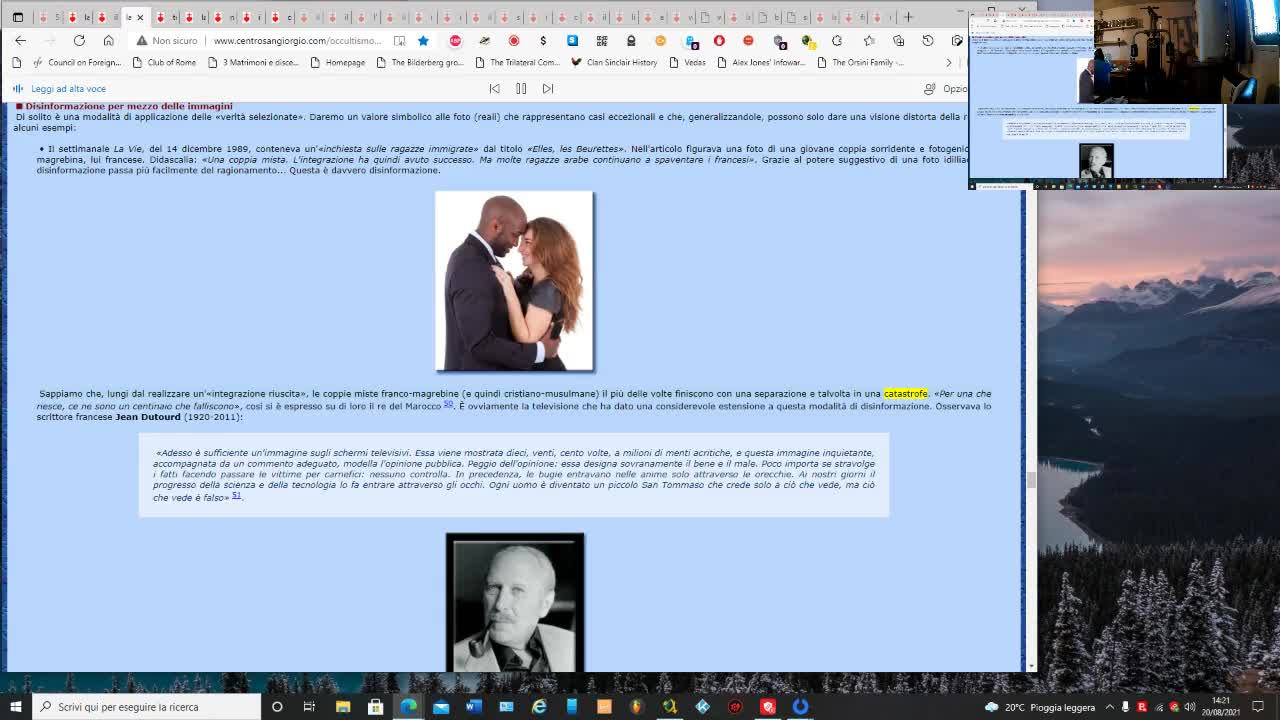Open Alex Jones' Infowar bookmark

click(x=761, y=62)
